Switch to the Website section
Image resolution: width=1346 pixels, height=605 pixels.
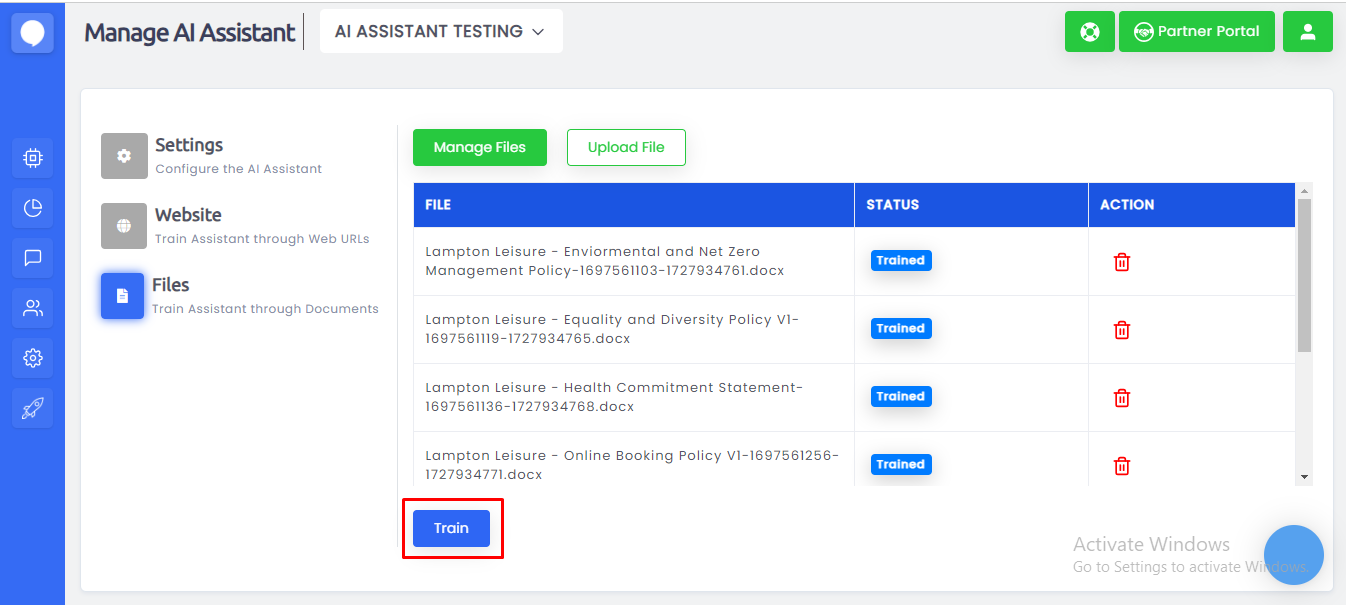[188, 215]
